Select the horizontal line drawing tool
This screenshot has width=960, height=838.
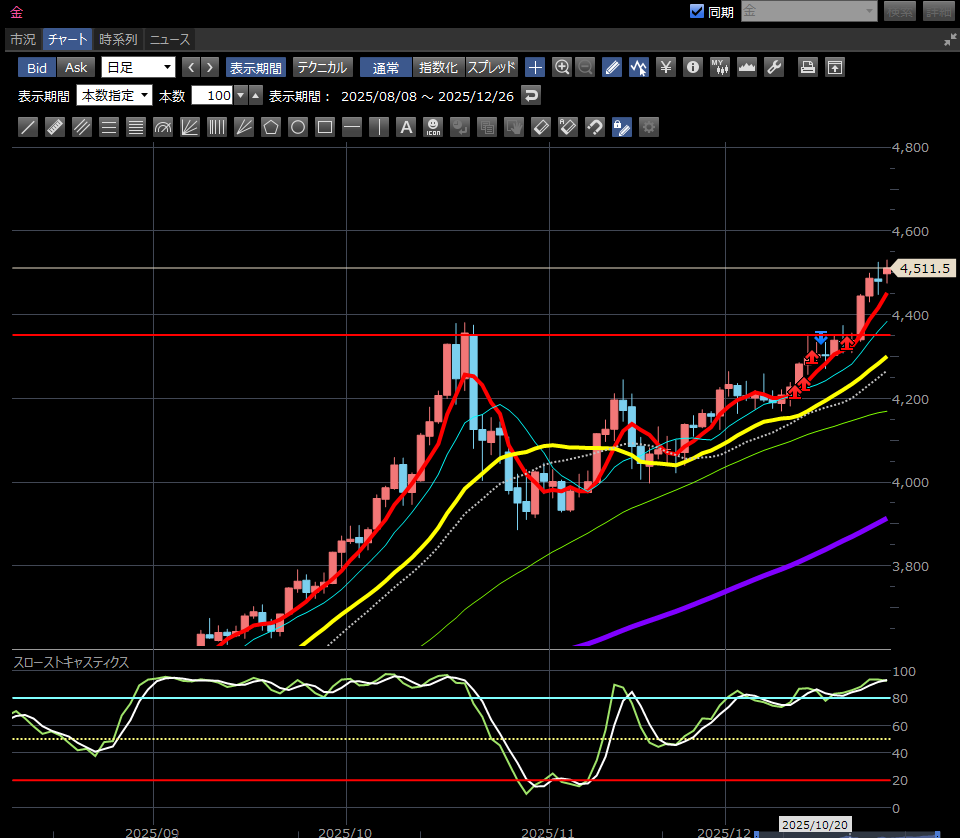click(x=351, y=127)
